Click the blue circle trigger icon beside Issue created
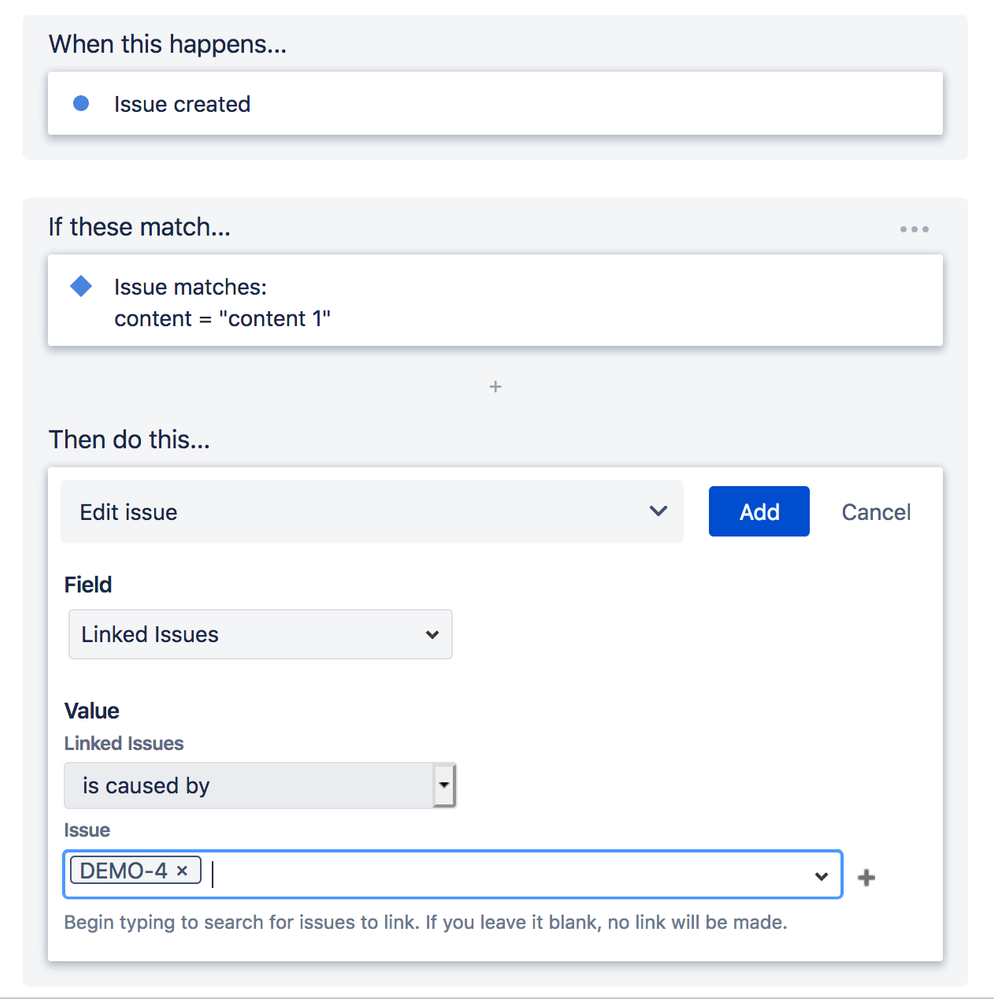 (80, 103)
